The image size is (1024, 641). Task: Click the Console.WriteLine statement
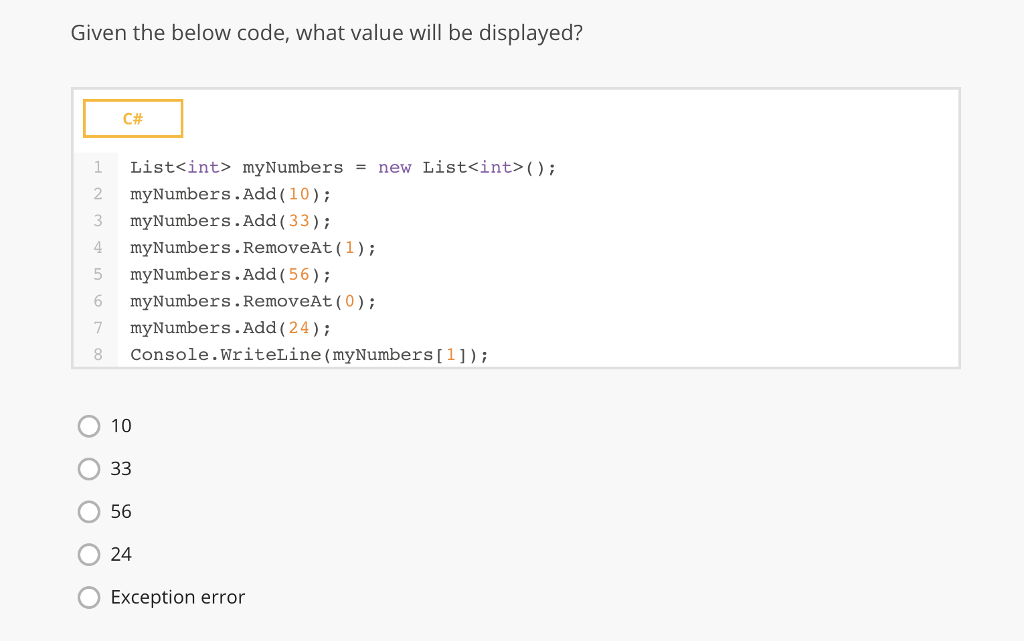tap(309, 355)
